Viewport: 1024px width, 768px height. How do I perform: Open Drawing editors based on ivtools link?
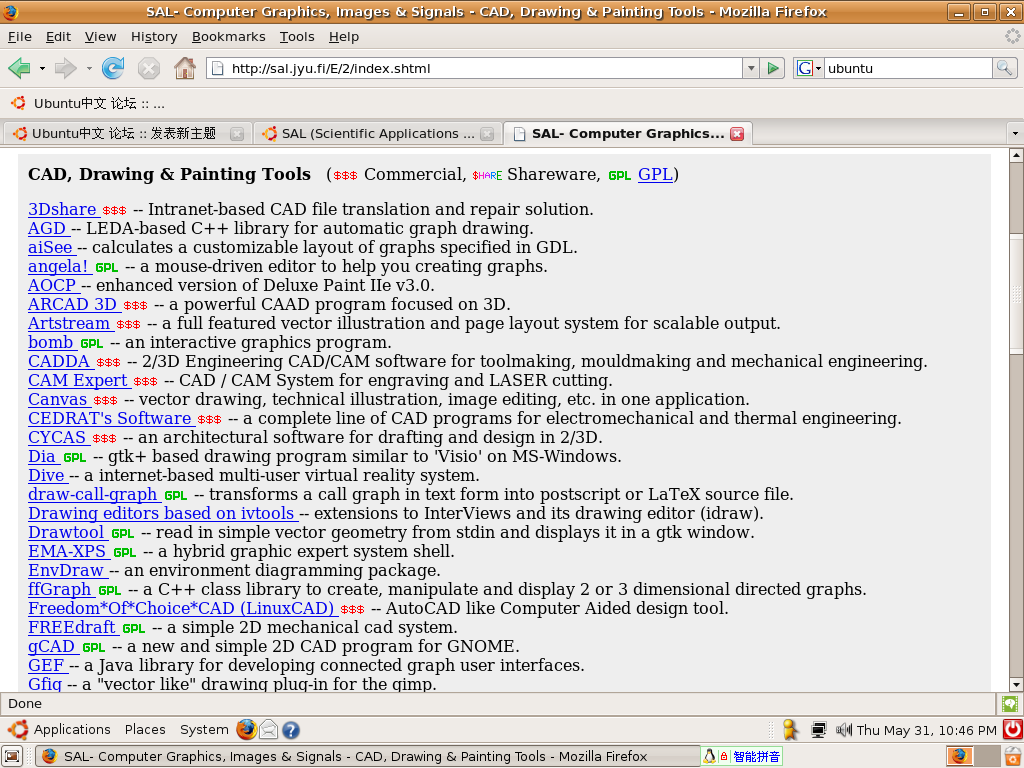coord(161,513)
